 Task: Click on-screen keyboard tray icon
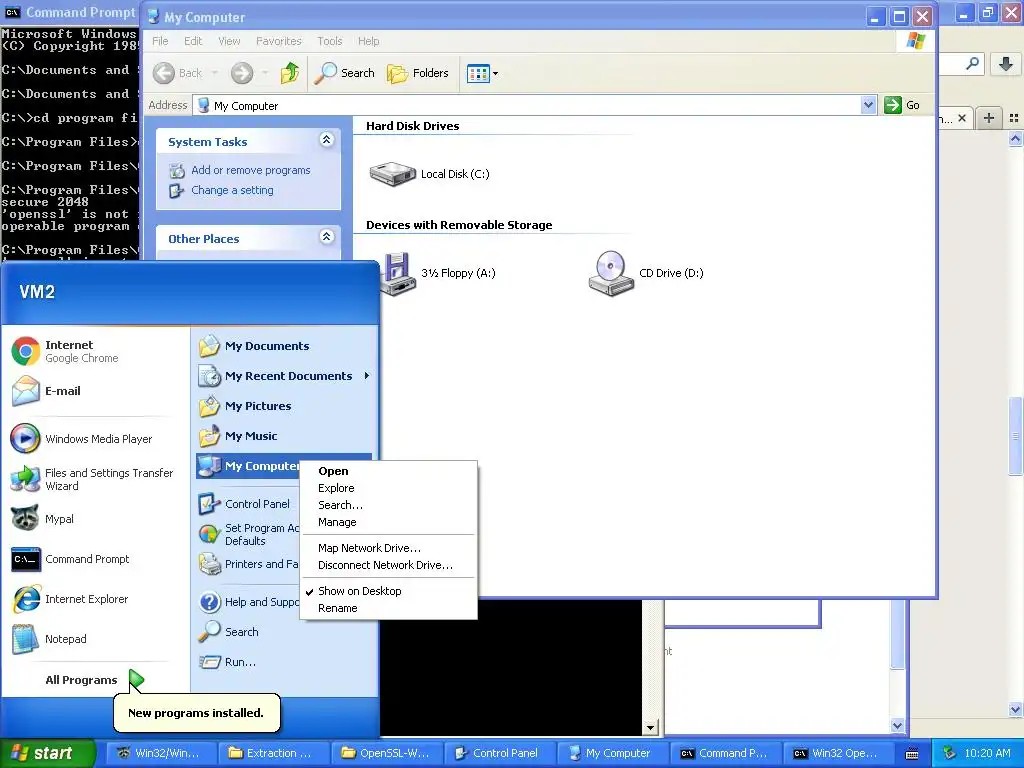point(912,754)
